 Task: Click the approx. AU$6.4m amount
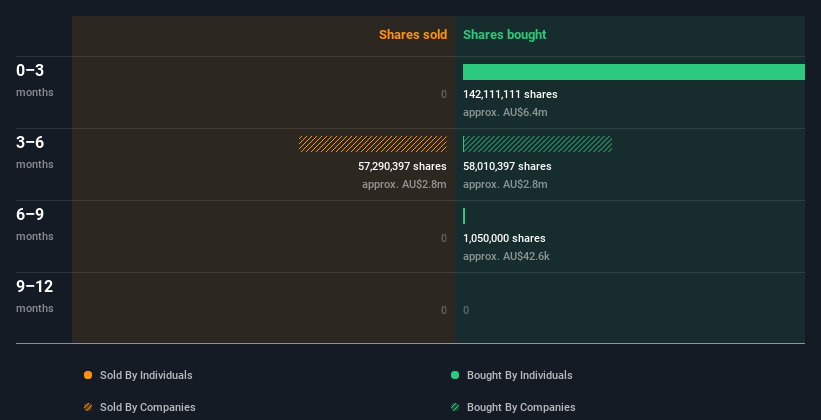505,112
